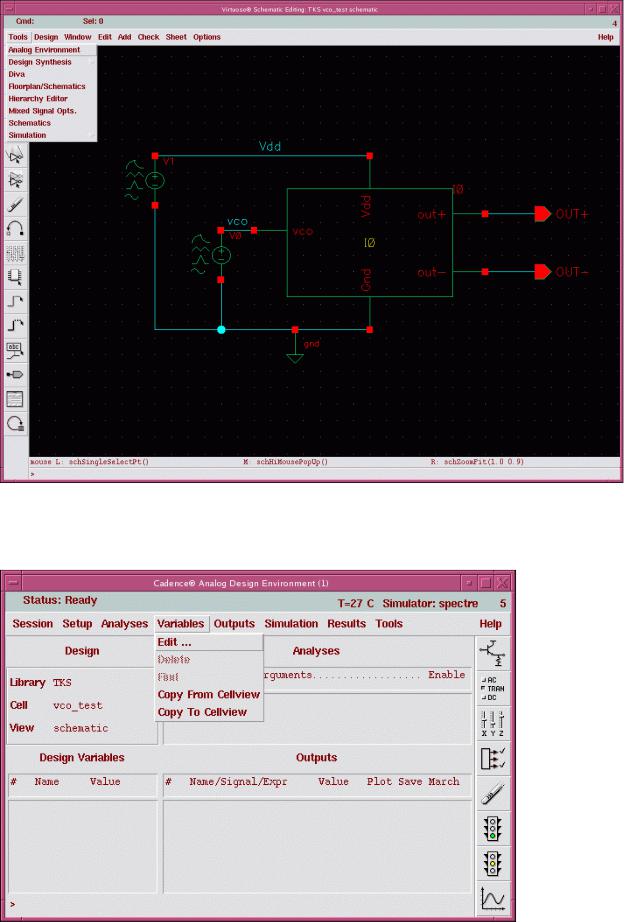The height and width of the screenshot is (922, 624).
Task: Open Help menu in Analog Design Environment
Action: [490, 623]
